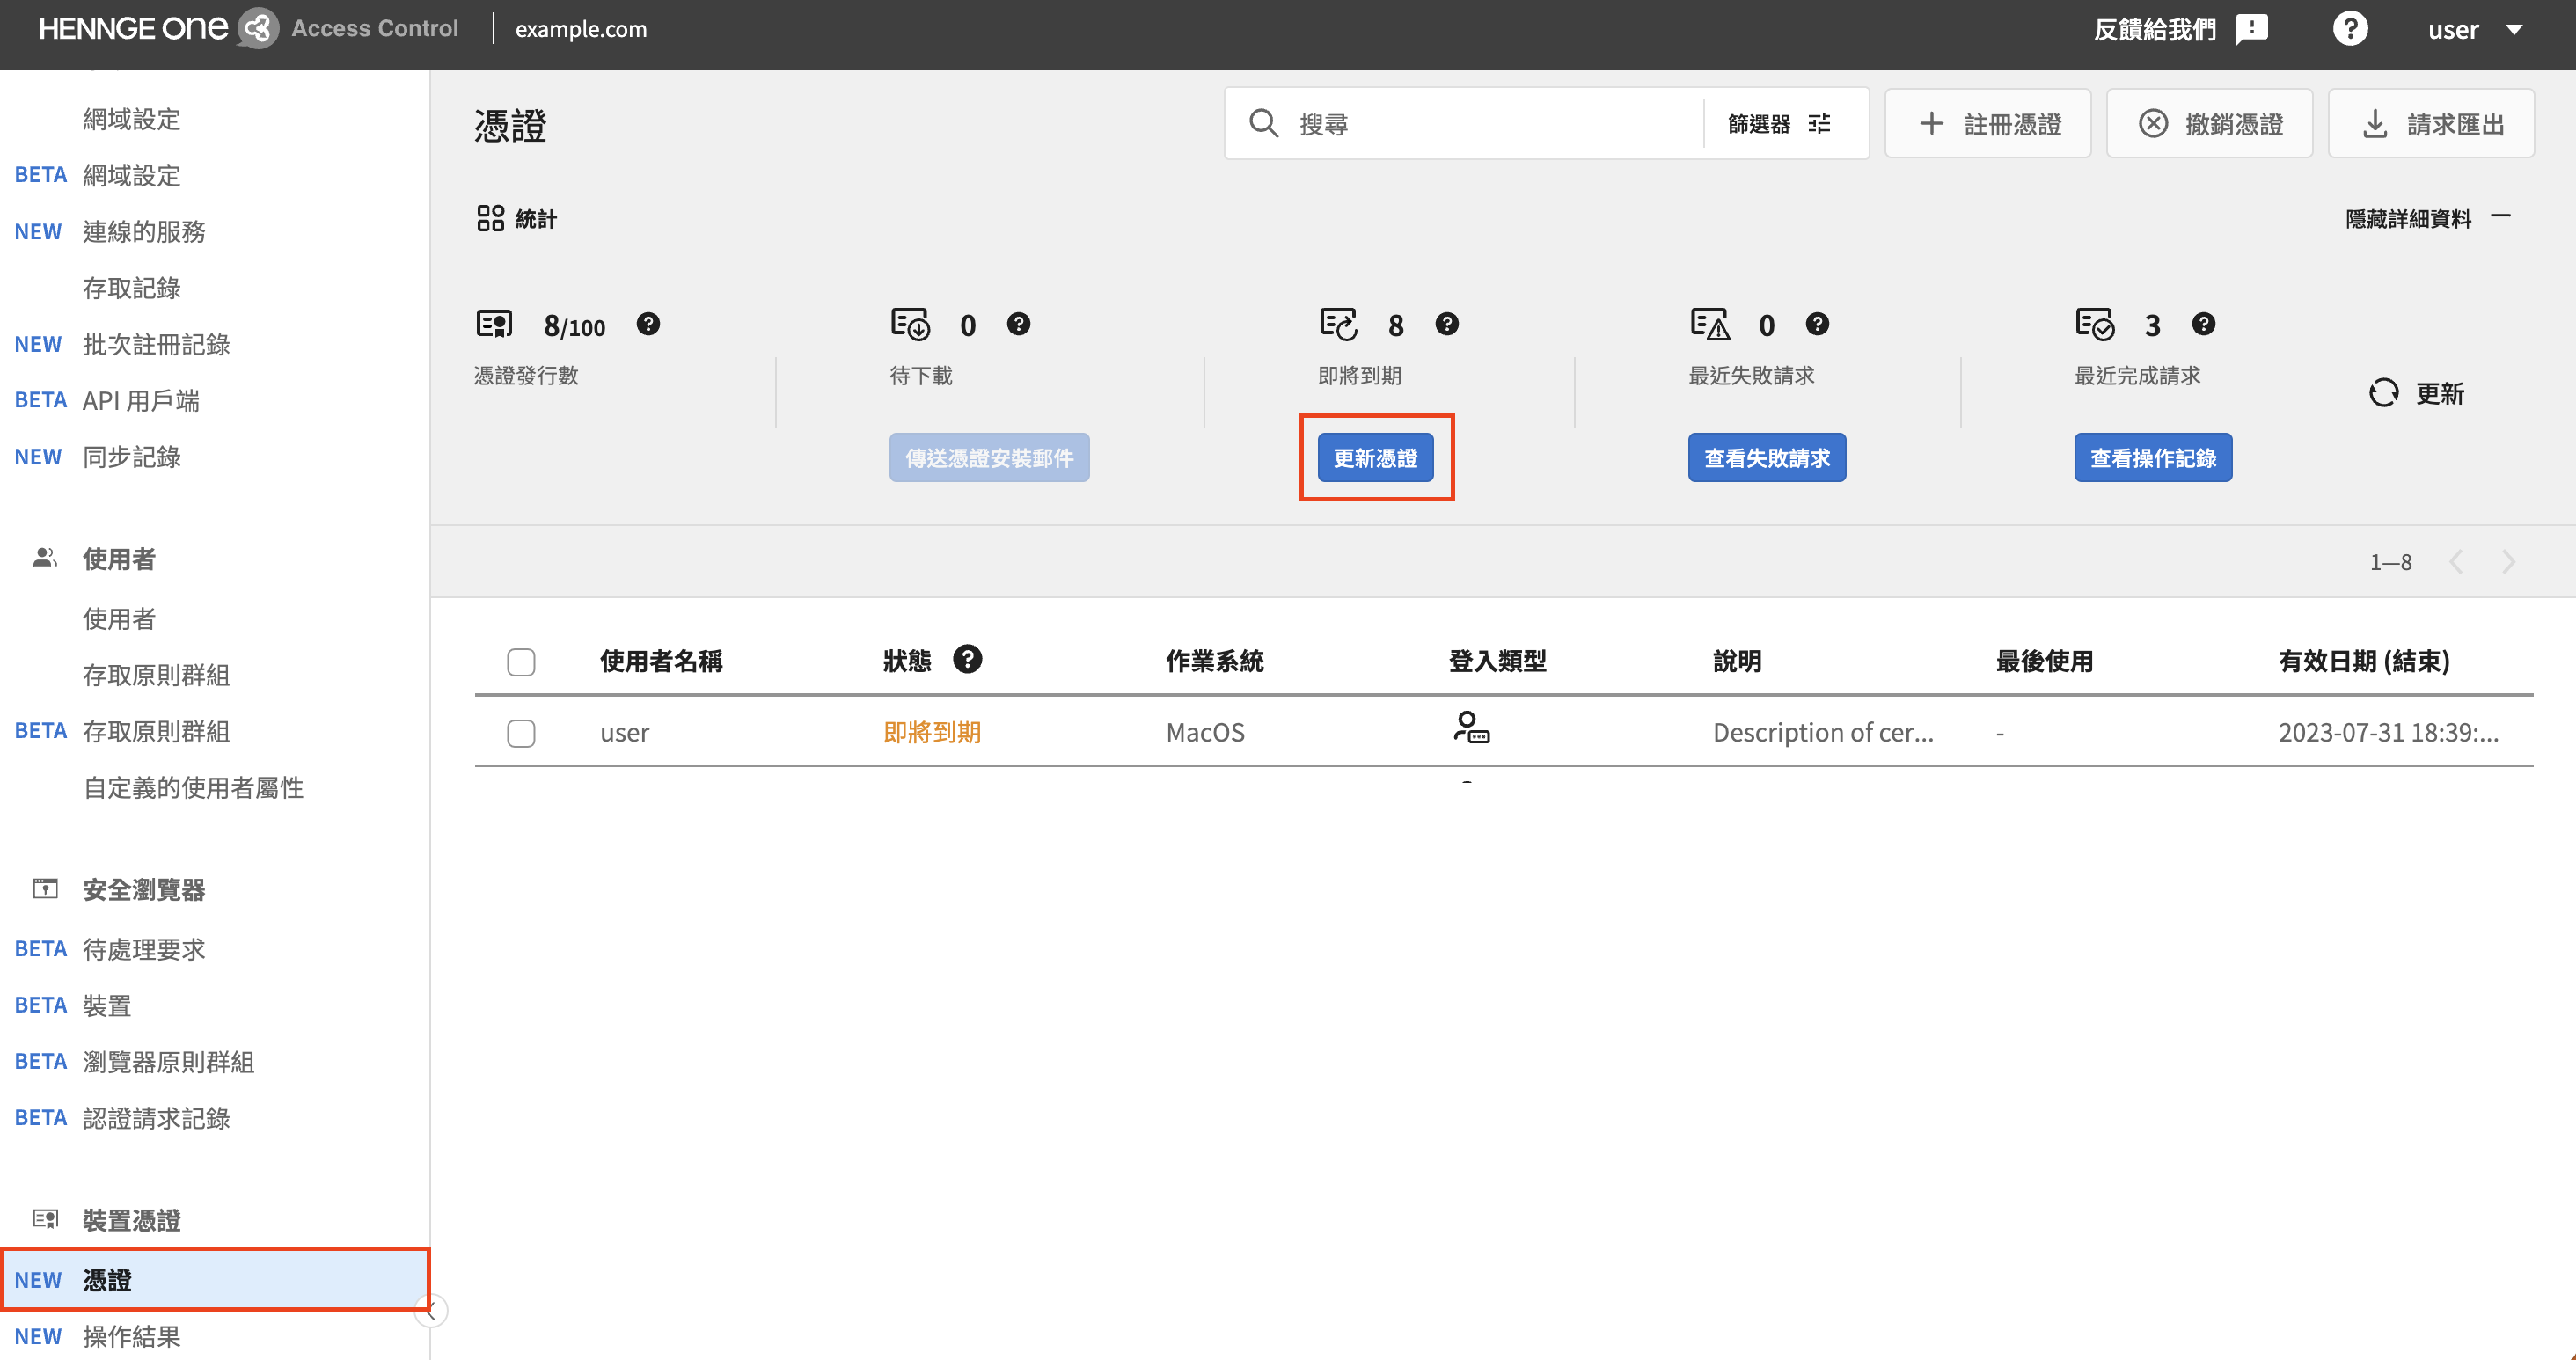Click the Description of cer... cell
Image resolution: width=2576 pixels, height=1360 pixels.
[x=1823, y=732]
